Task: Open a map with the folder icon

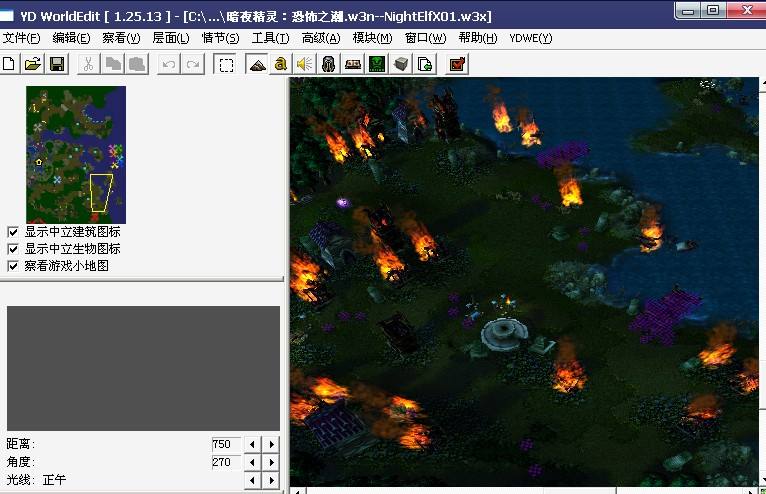Action: click(32, 64)
